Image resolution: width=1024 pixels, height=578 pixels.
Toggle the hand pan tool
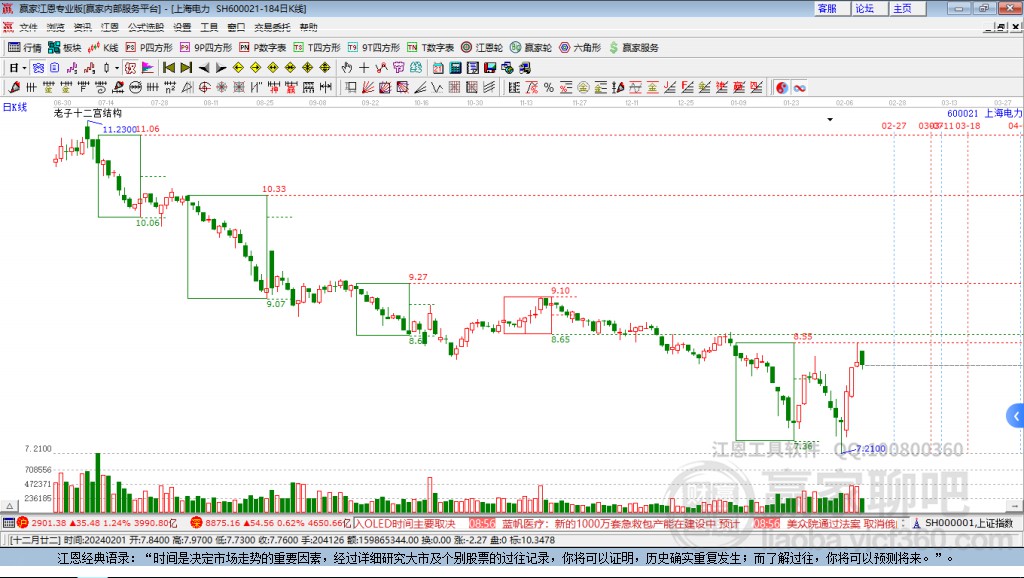[349, 67]
